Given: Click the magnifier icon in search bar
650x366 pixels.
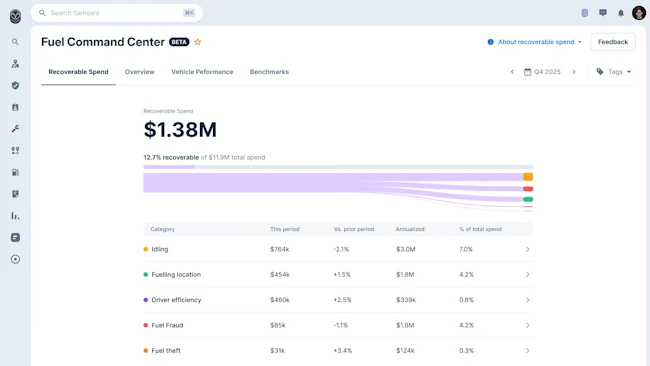Looking at the screenshot, I should (x=42, y=13).
